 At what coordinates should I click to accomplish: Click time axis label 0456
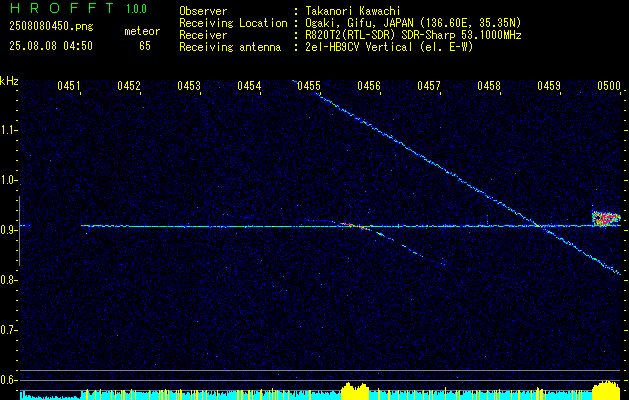369,85
